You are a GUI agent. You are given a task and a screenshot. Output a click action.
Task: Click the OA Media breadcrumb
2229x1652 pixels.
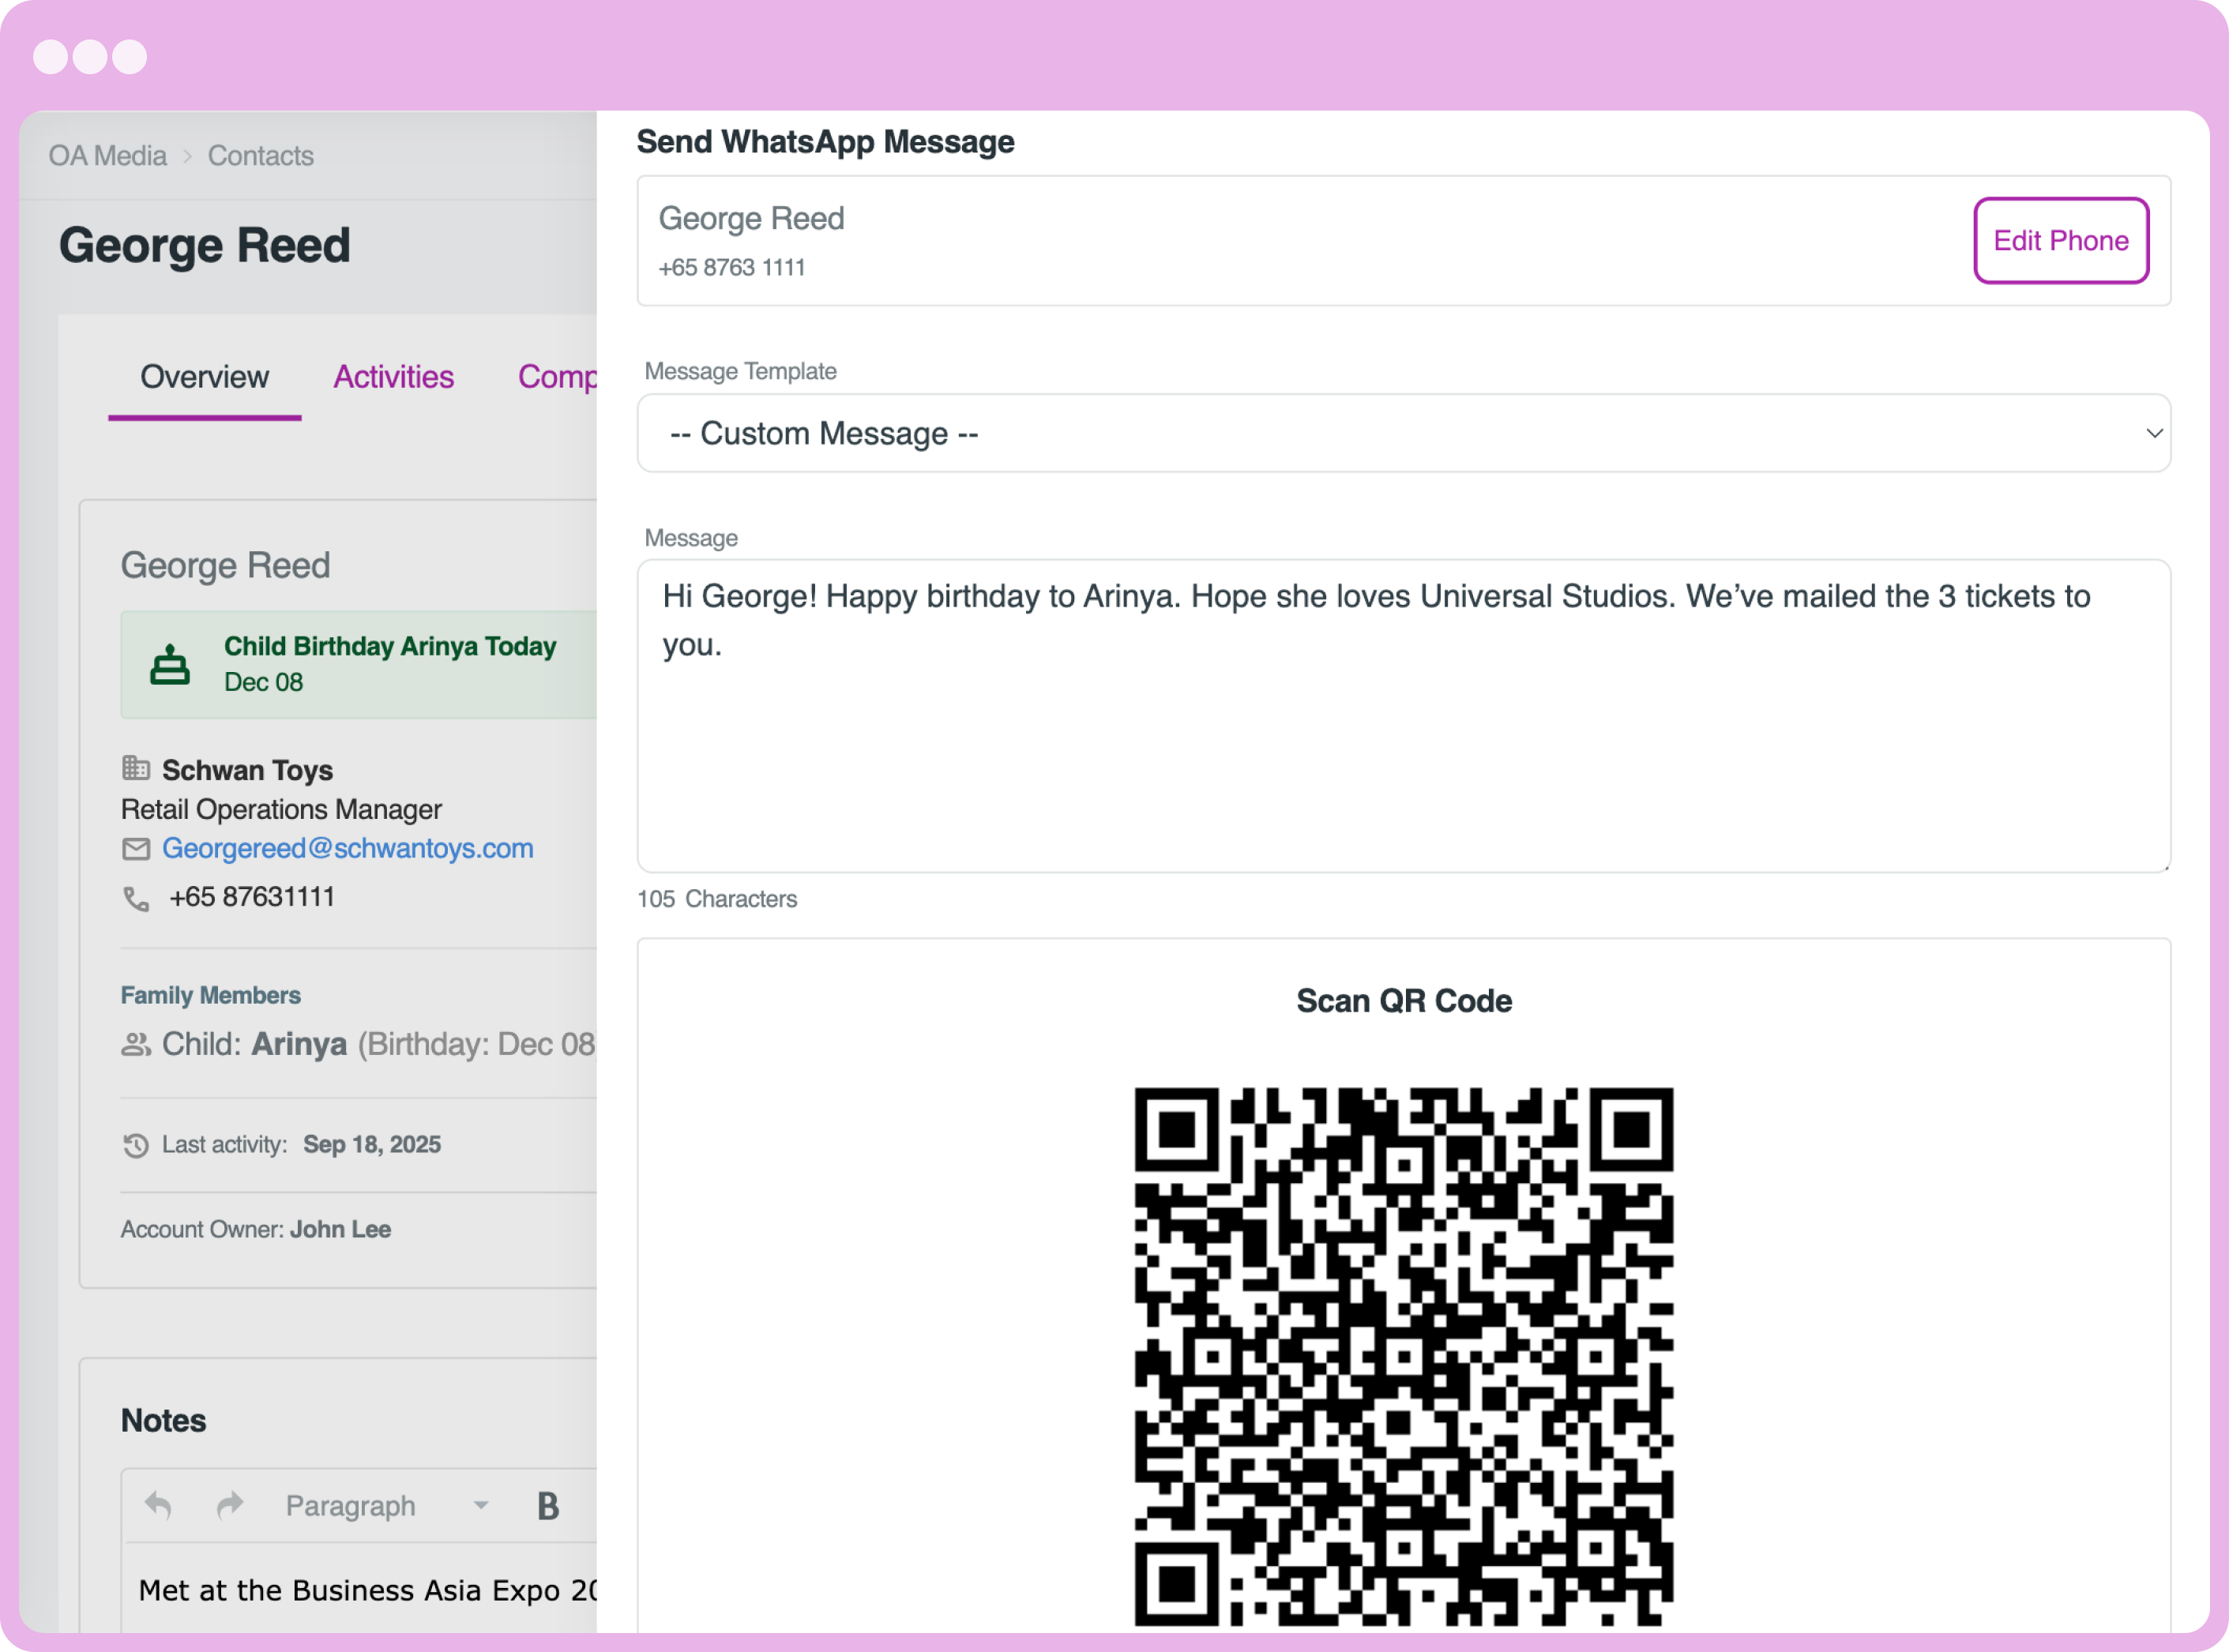click(107, 156)
